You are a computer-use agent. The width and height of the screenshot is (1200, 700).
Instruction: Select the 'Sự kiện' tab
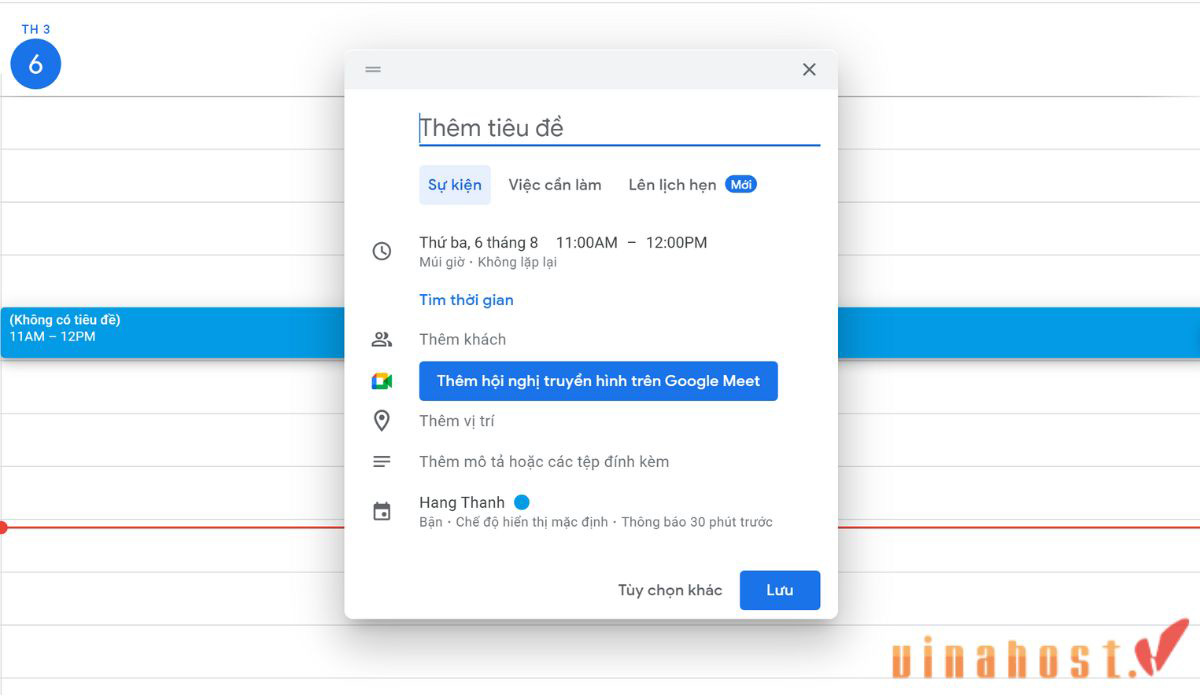pyautogui.click(x=455, y=185)
